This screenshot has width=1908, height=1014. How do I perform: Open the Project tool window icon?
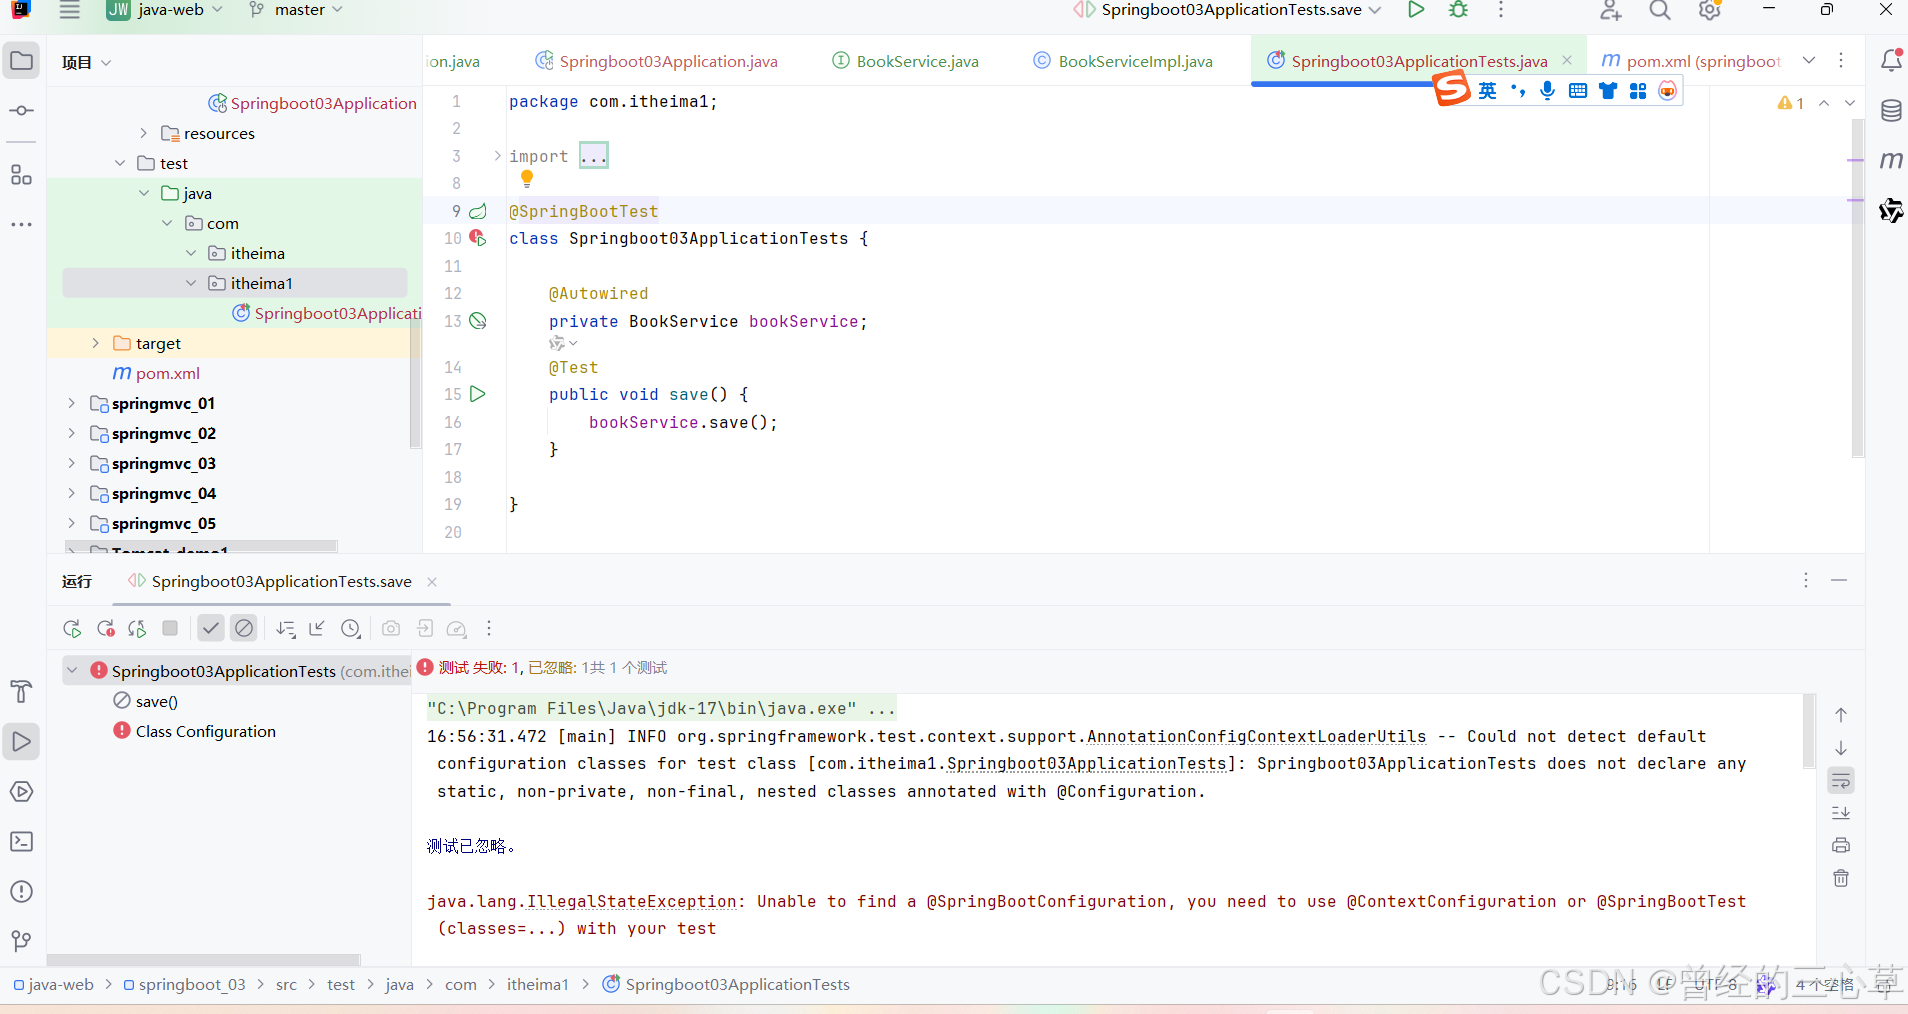coord(21,61)
